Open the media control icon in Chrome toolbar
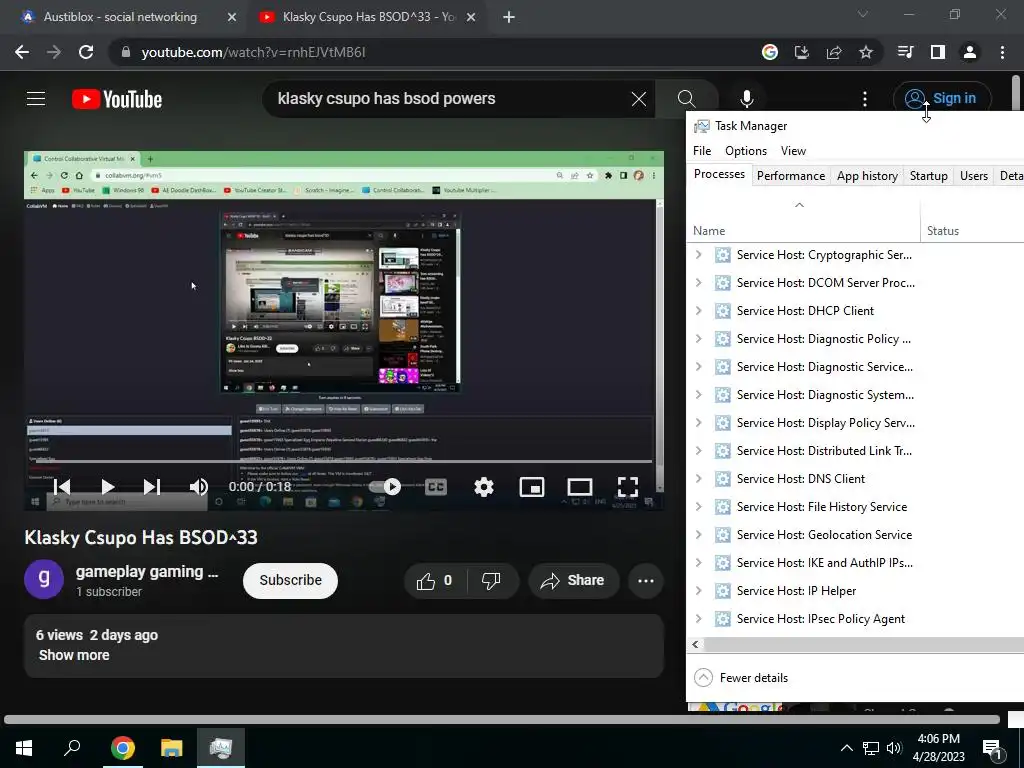The image size is (1024, 768). pyautogui.click(x=905, y=52)
